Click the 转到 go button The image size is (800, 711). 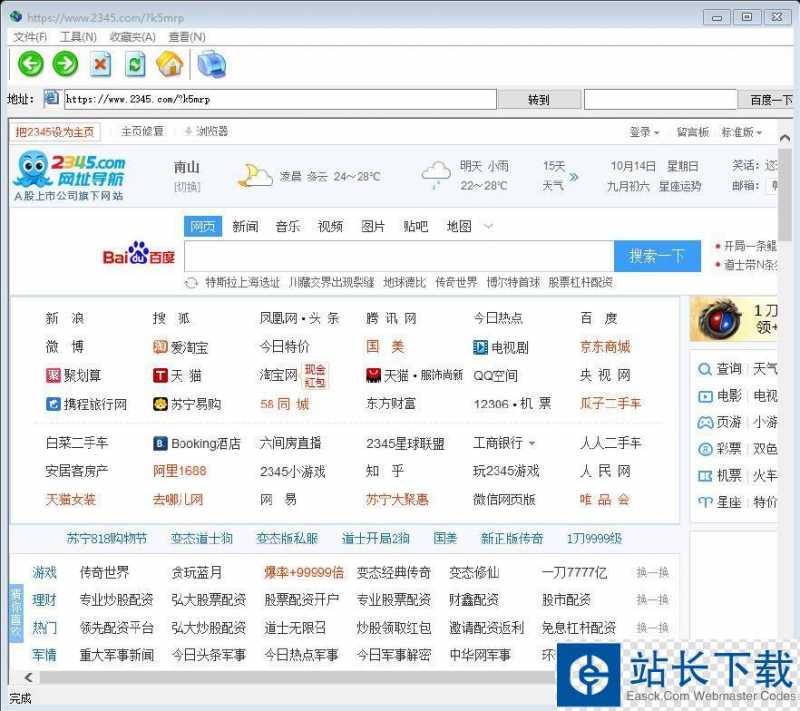pyautogui.click(x=539, y=99)
